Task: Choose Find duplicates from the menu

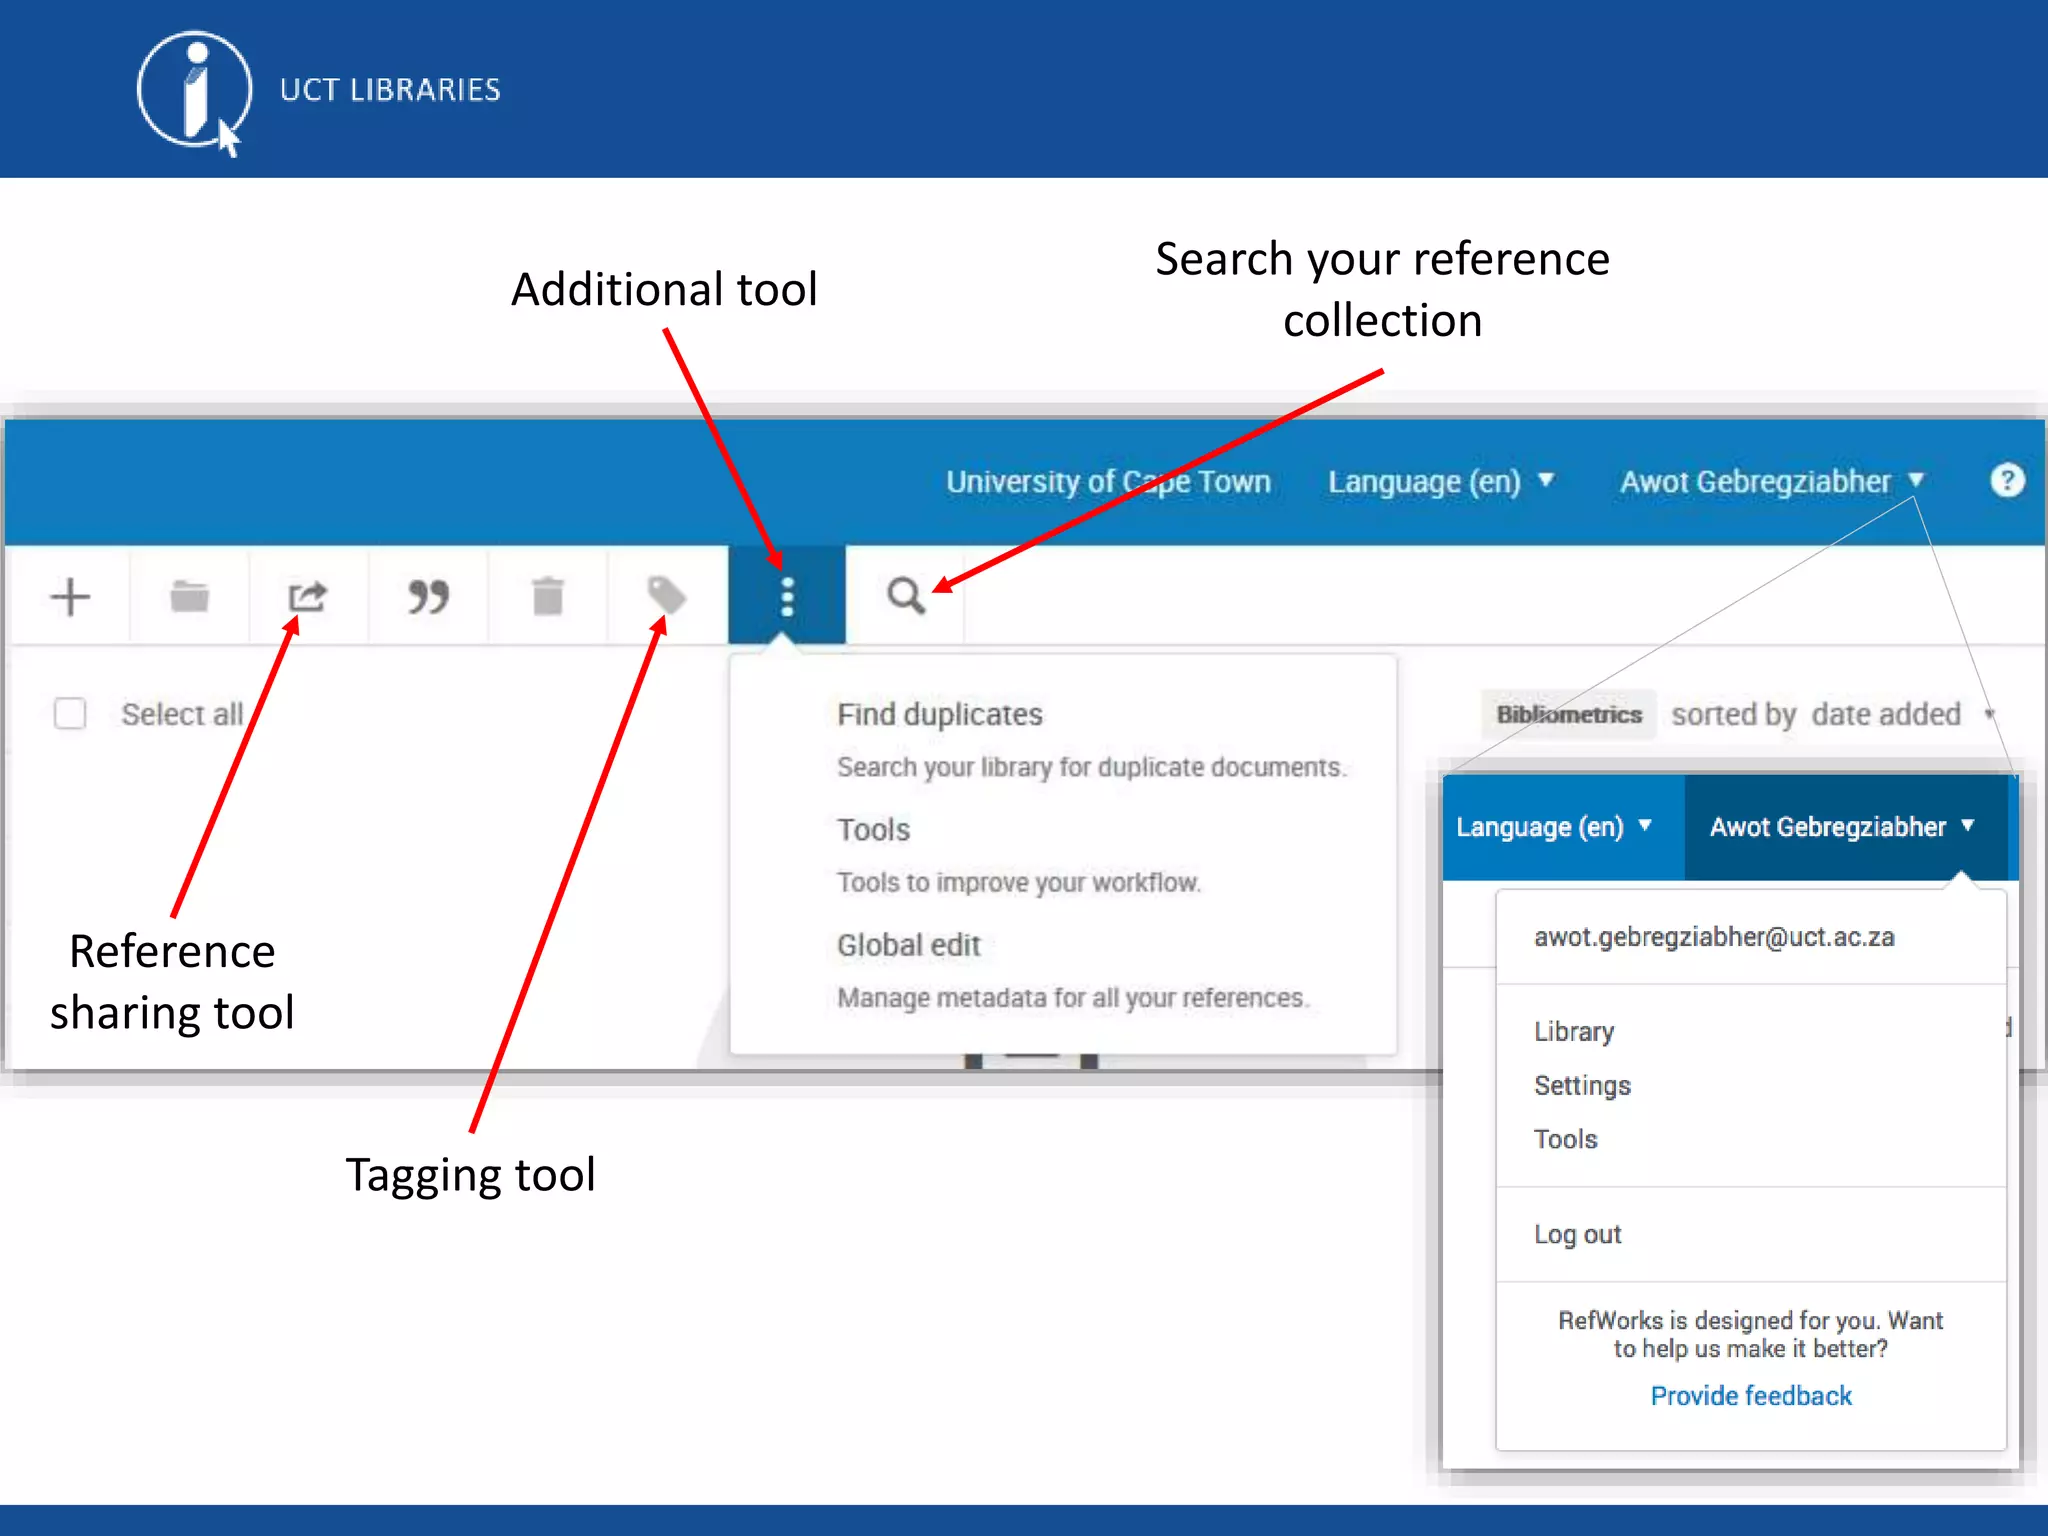Action: (x=939, y=714)
